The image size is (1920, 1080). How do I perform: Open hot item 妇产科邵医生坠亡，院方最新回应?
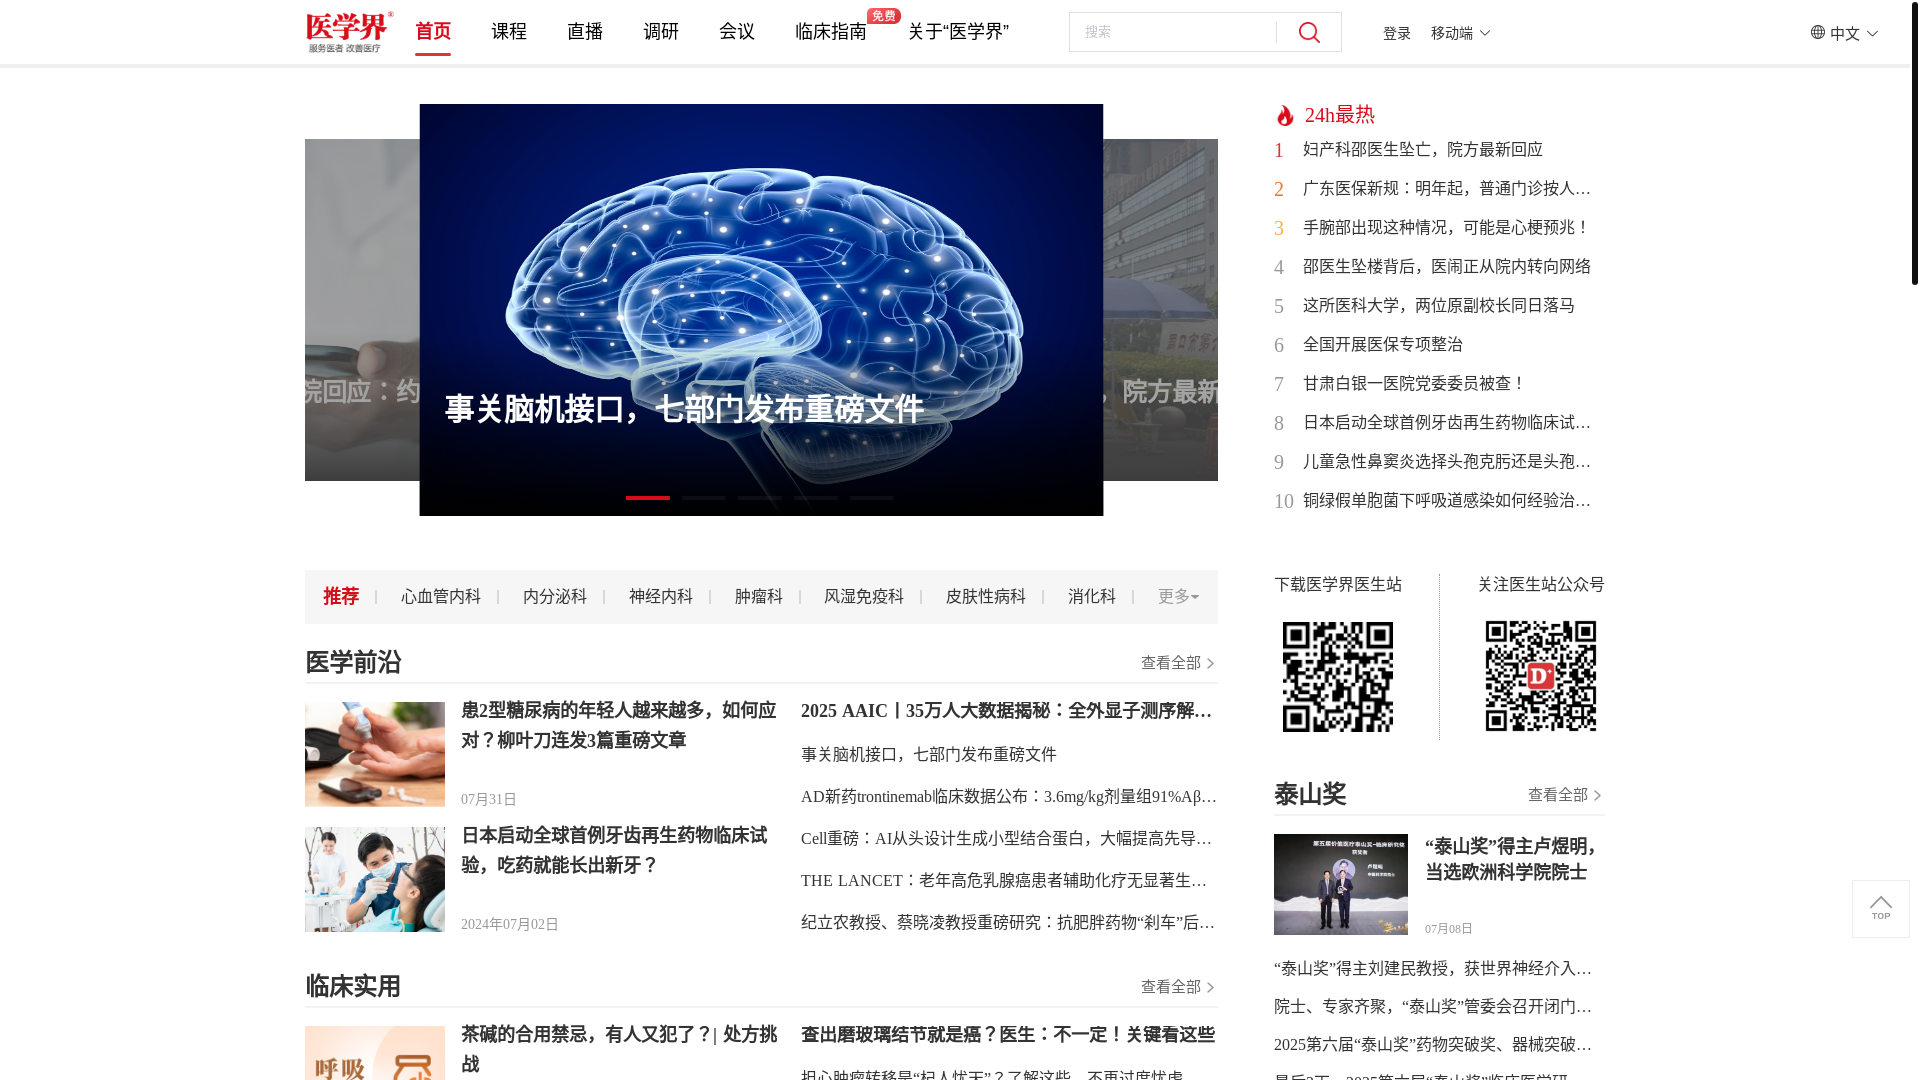click(1423, 150)
